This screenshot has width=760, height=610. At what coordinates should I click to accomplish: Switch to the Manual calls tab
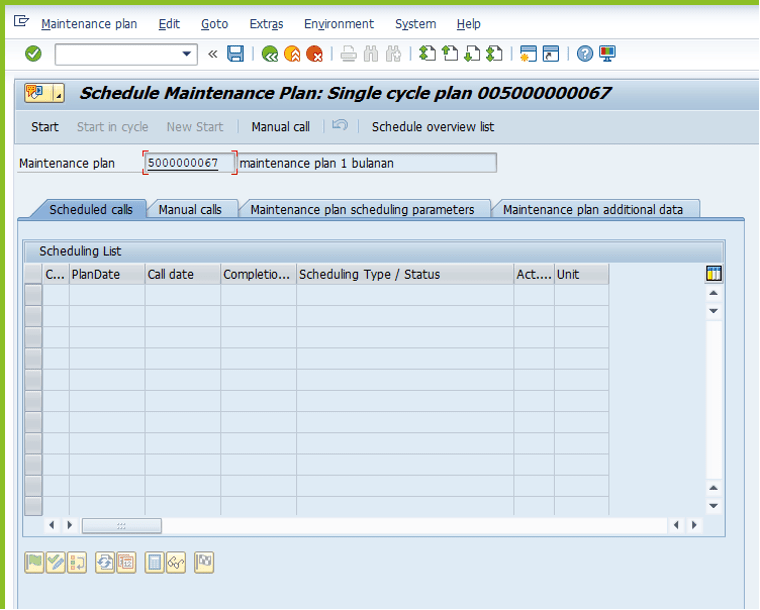(190, 210)
